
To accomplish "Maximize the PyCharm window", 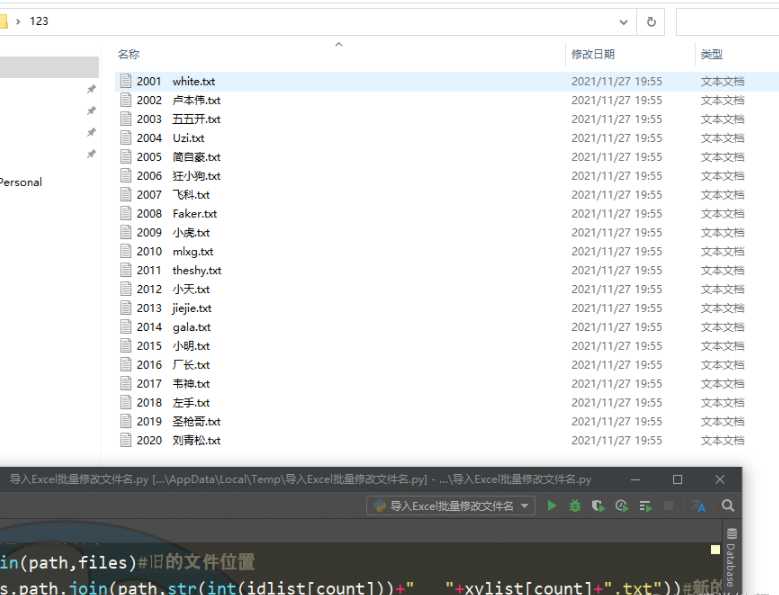I will pos(677,480).
